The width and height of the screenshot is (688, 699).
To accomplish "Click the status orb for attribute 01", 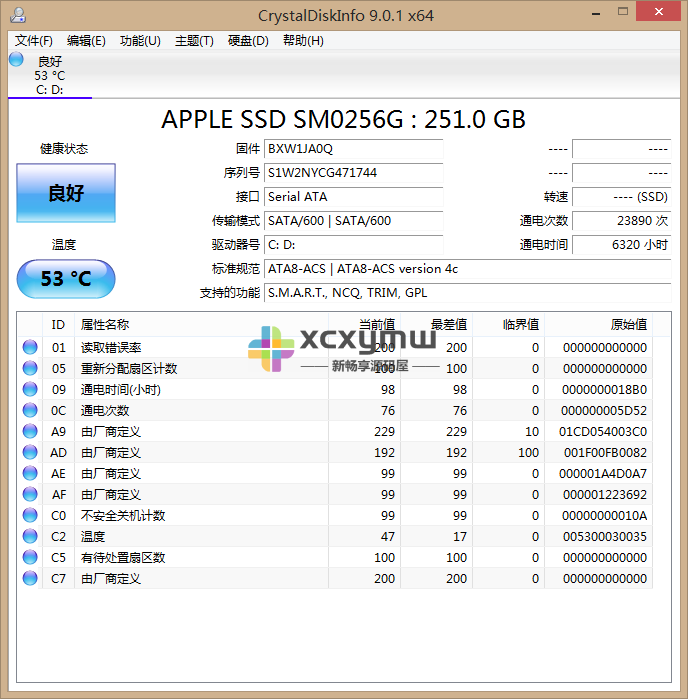I will click(x=30, y=347).
